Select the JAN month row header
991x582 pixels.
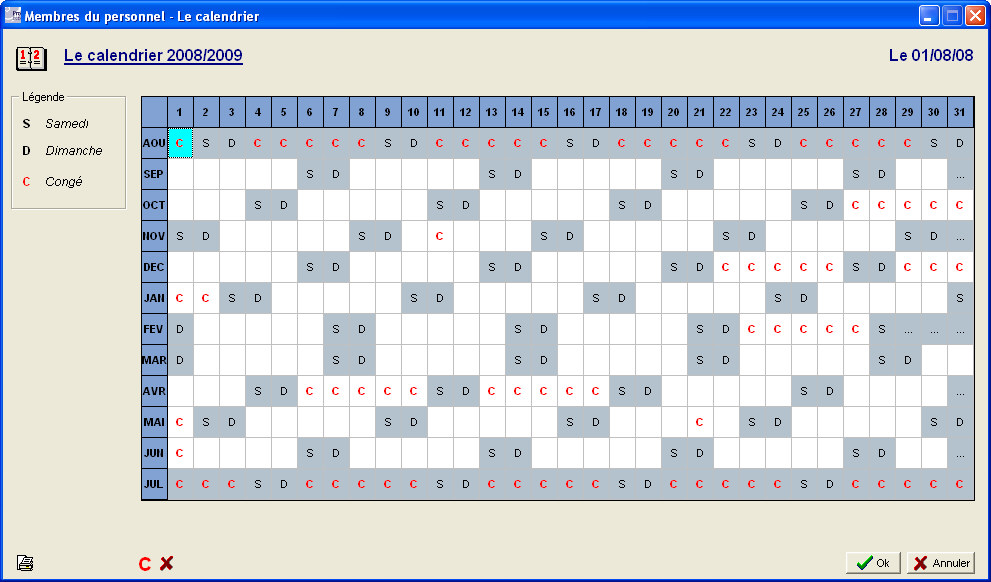click(154, 298)
